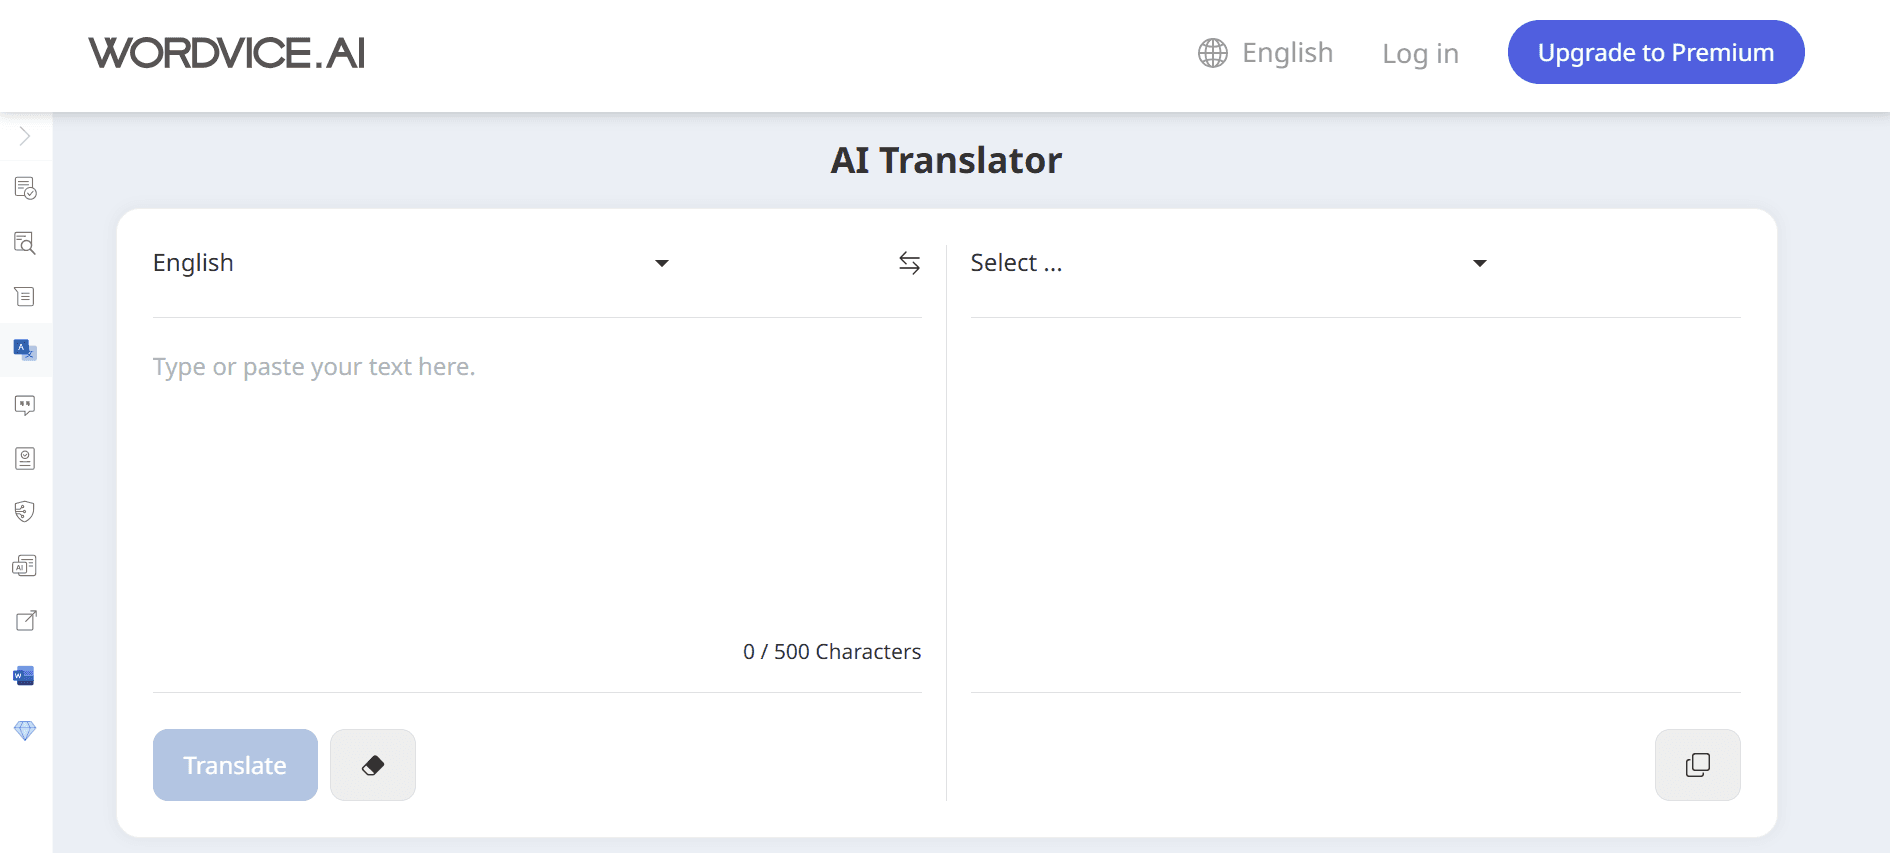This screenshot has height=853, width=1890.
Task: Click Upgrade to Premium button
Action: tap(1656, 52)
